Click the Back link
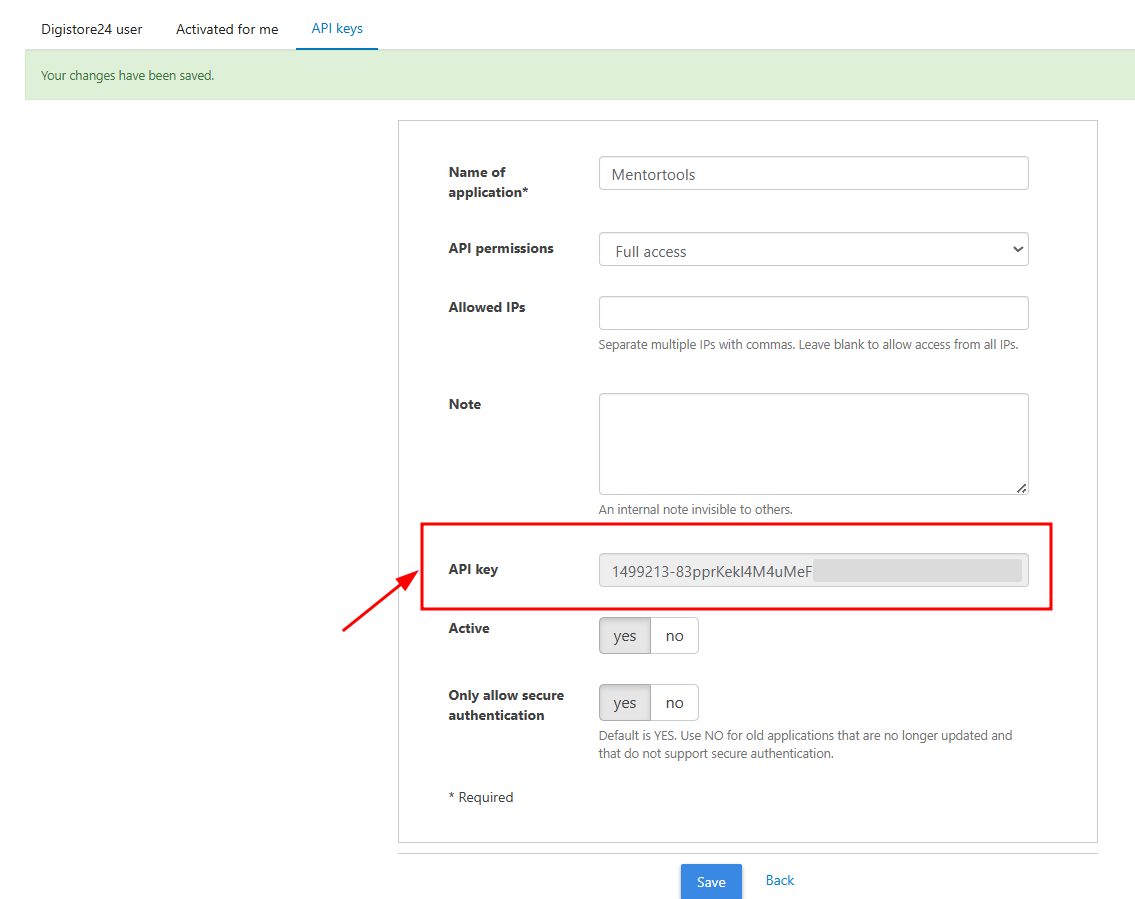 pos(780,881)
